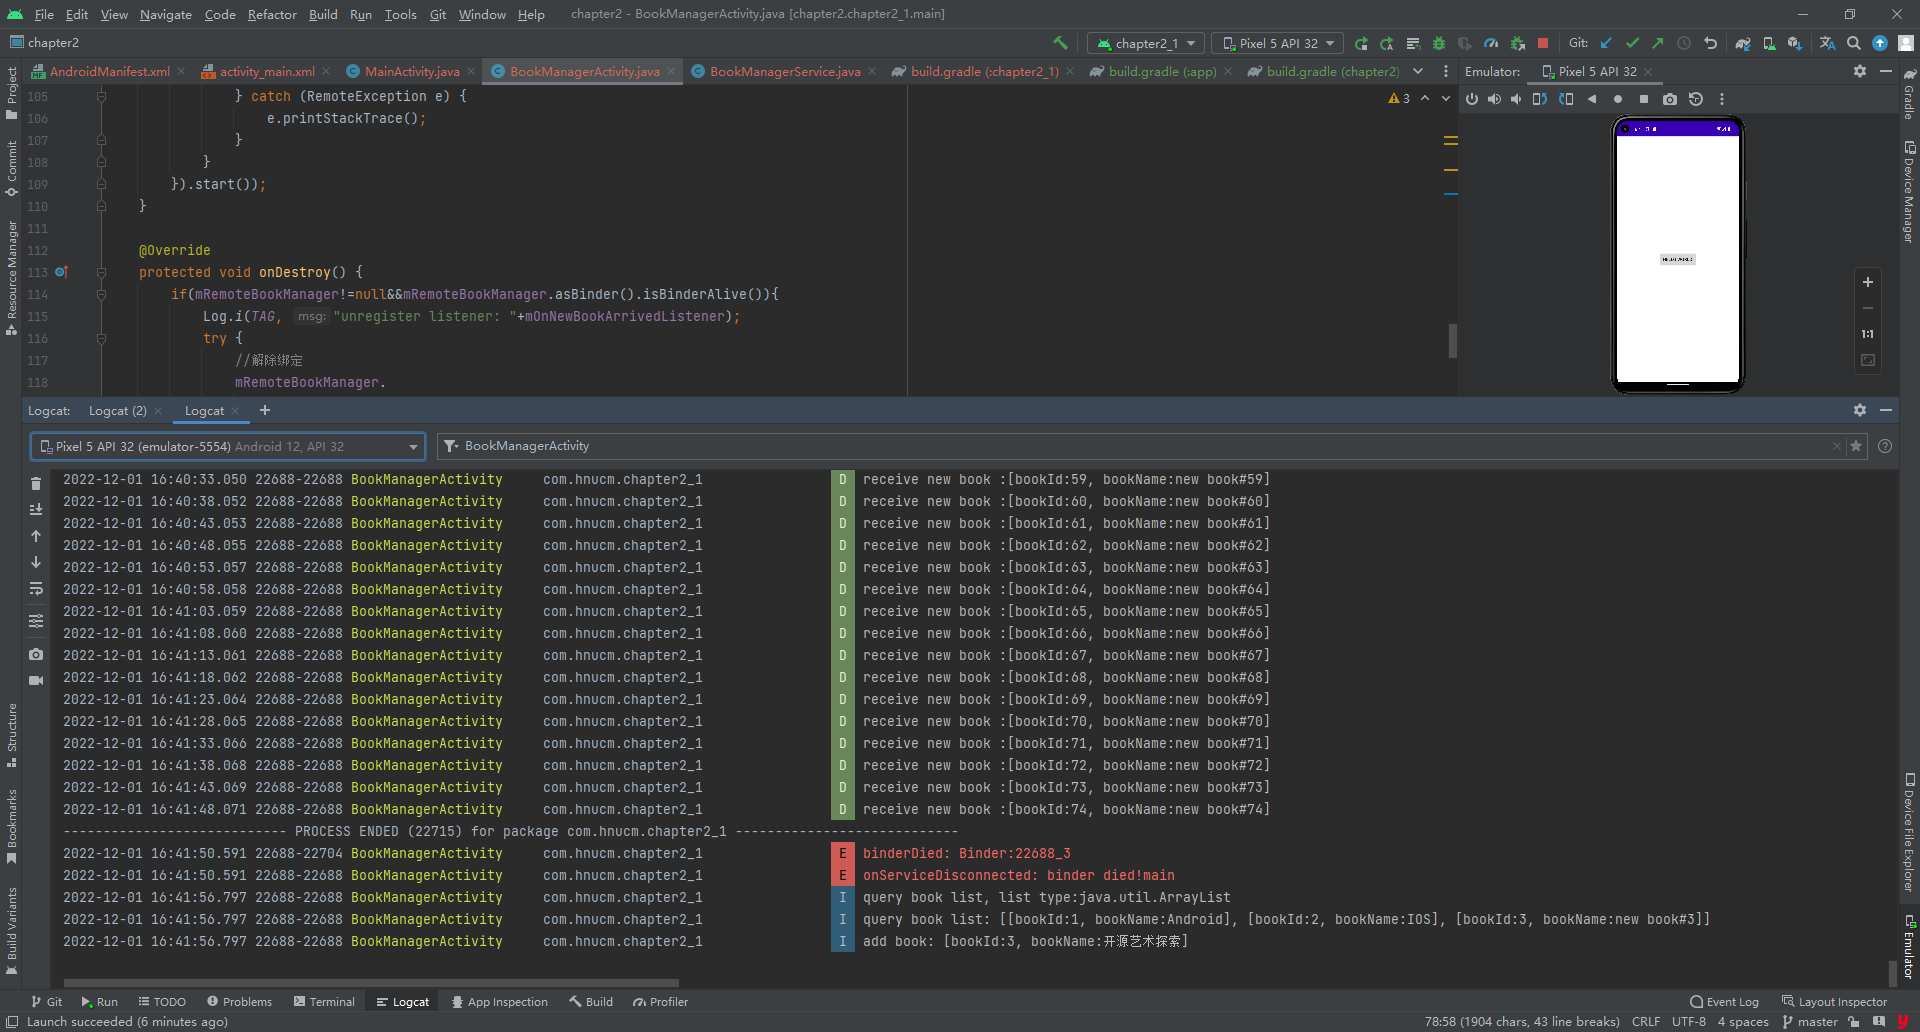Screen dimensions: 1920x1032
Task: Click the Logcat horizontal scrollbar
Action: pyautogui.click(x=371, y=983)
